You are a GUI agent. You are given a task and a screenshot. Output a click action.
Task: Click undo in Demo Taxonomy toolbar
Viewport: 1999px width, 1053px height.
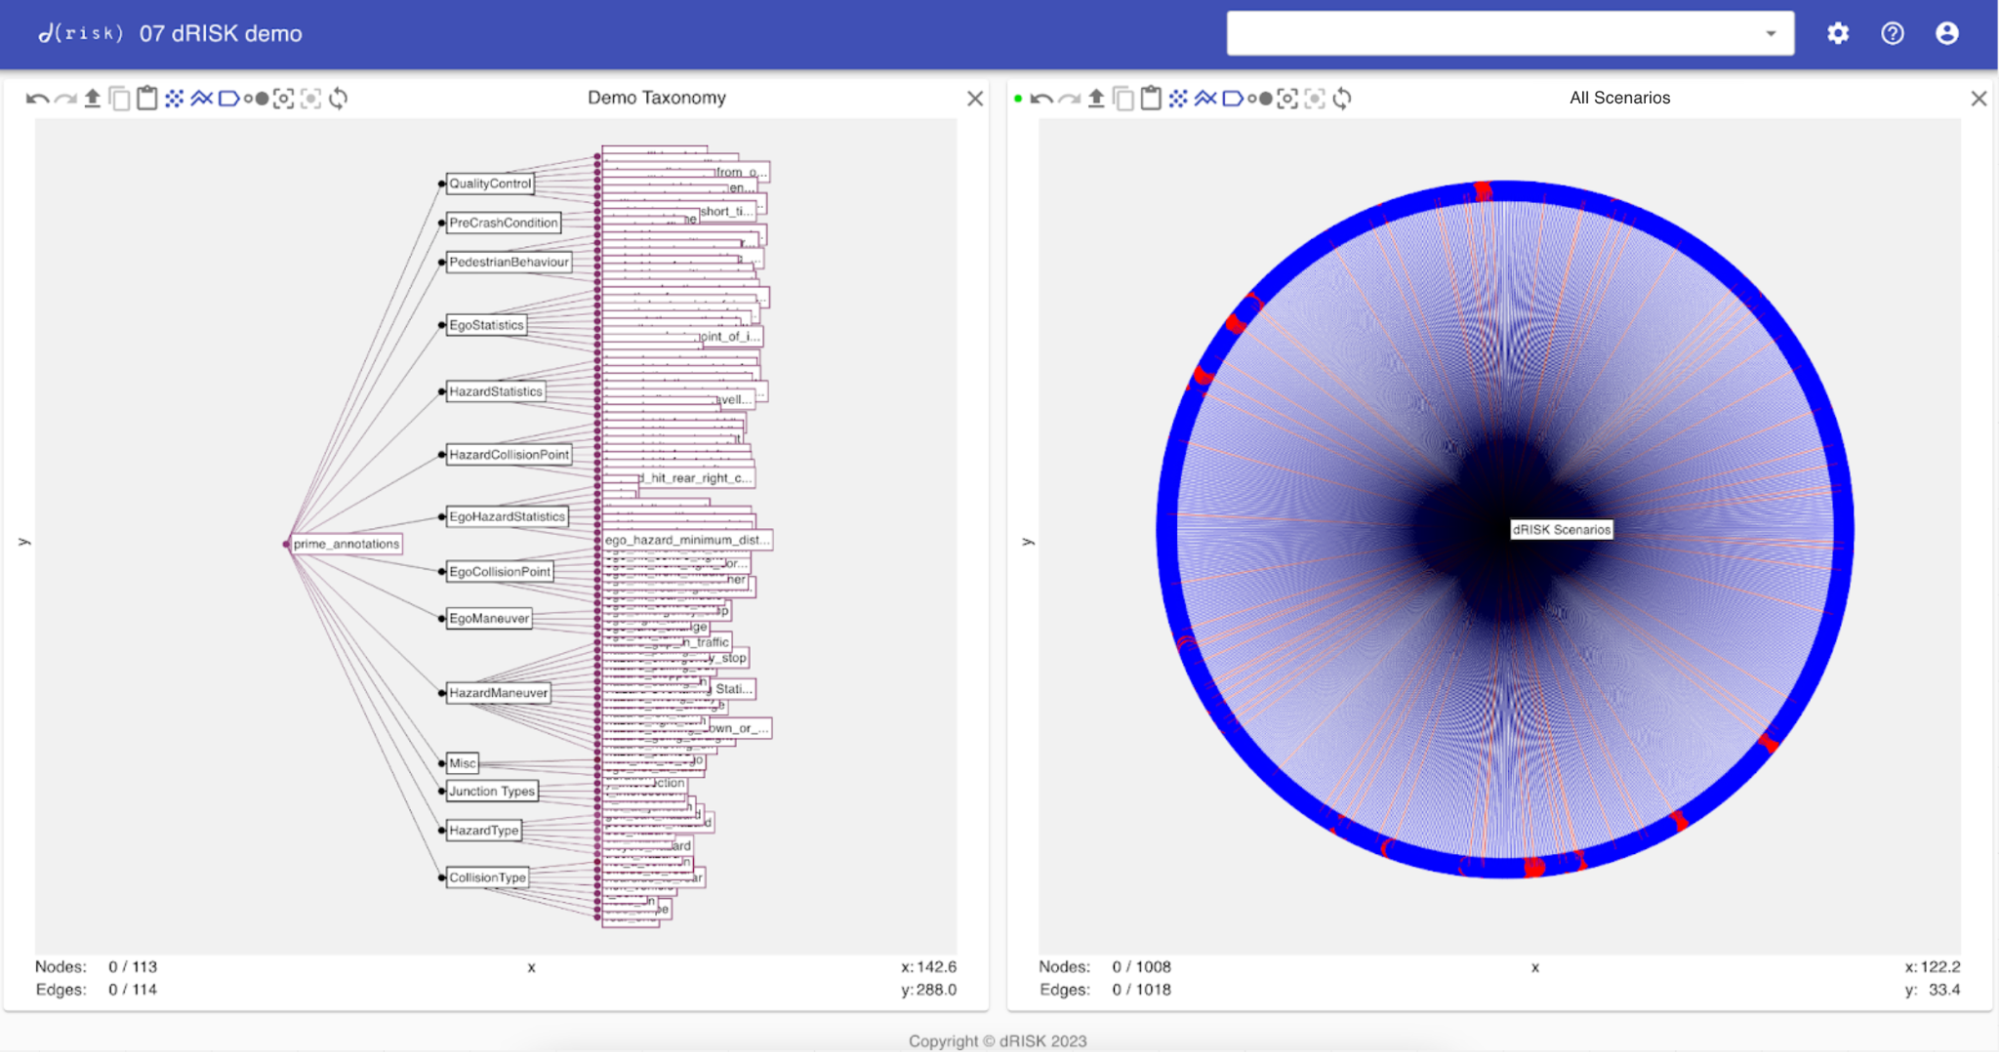pos(37,98)
